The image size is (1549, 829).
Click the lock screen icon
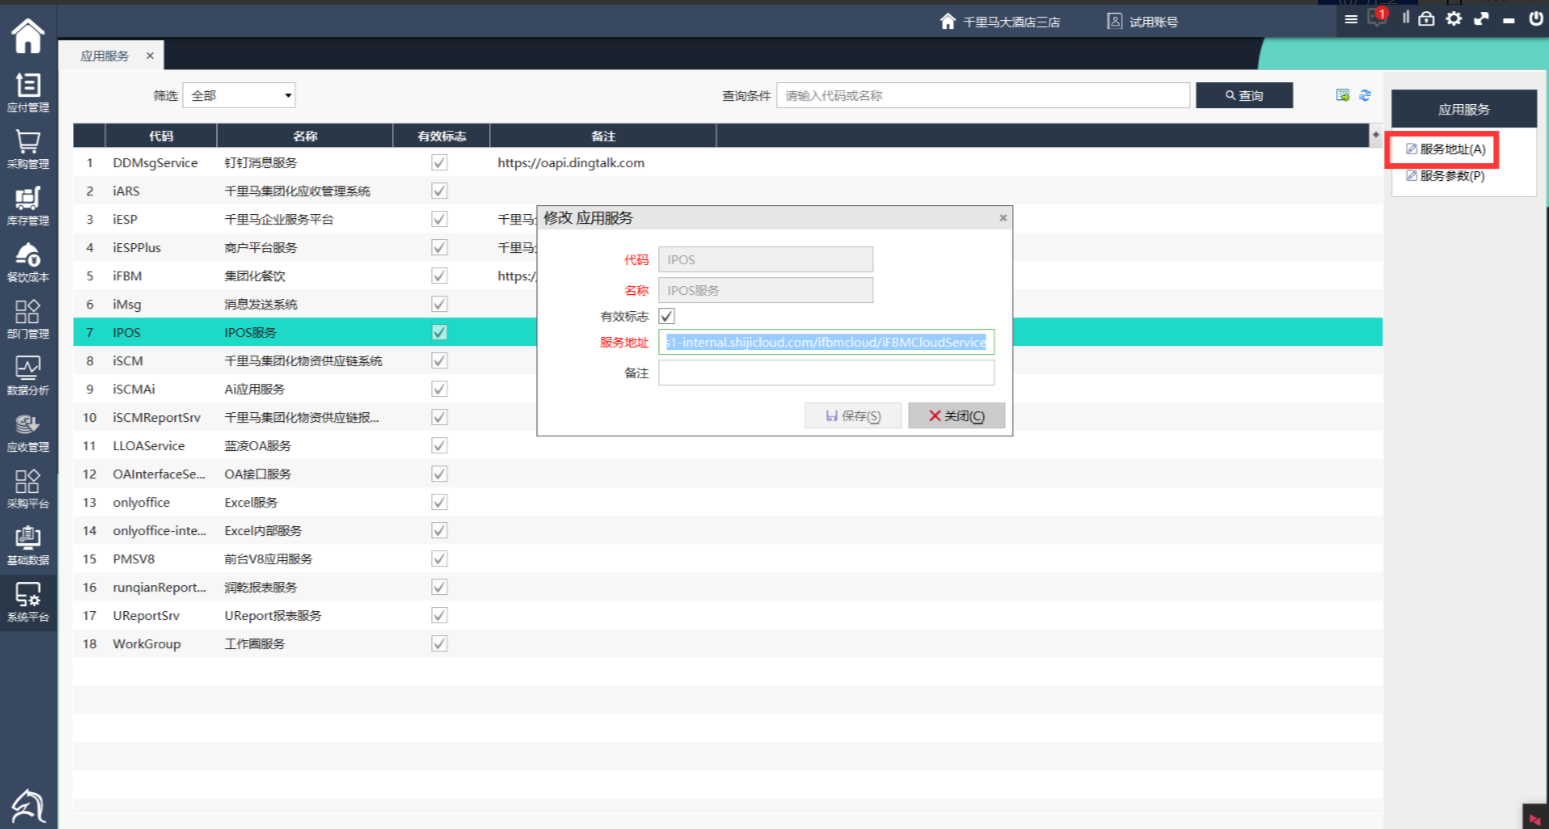pyautogui.click(x=1427, y=19)
